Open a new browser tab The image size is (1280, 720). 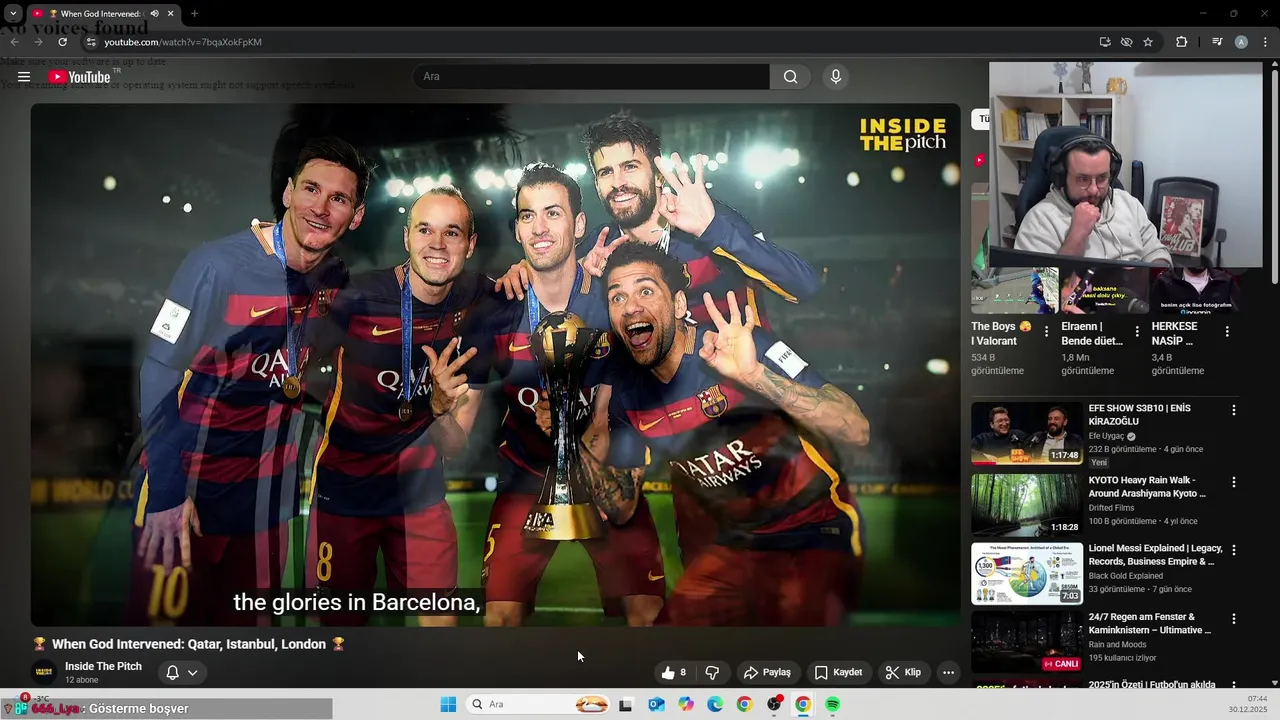coord(194,14)
